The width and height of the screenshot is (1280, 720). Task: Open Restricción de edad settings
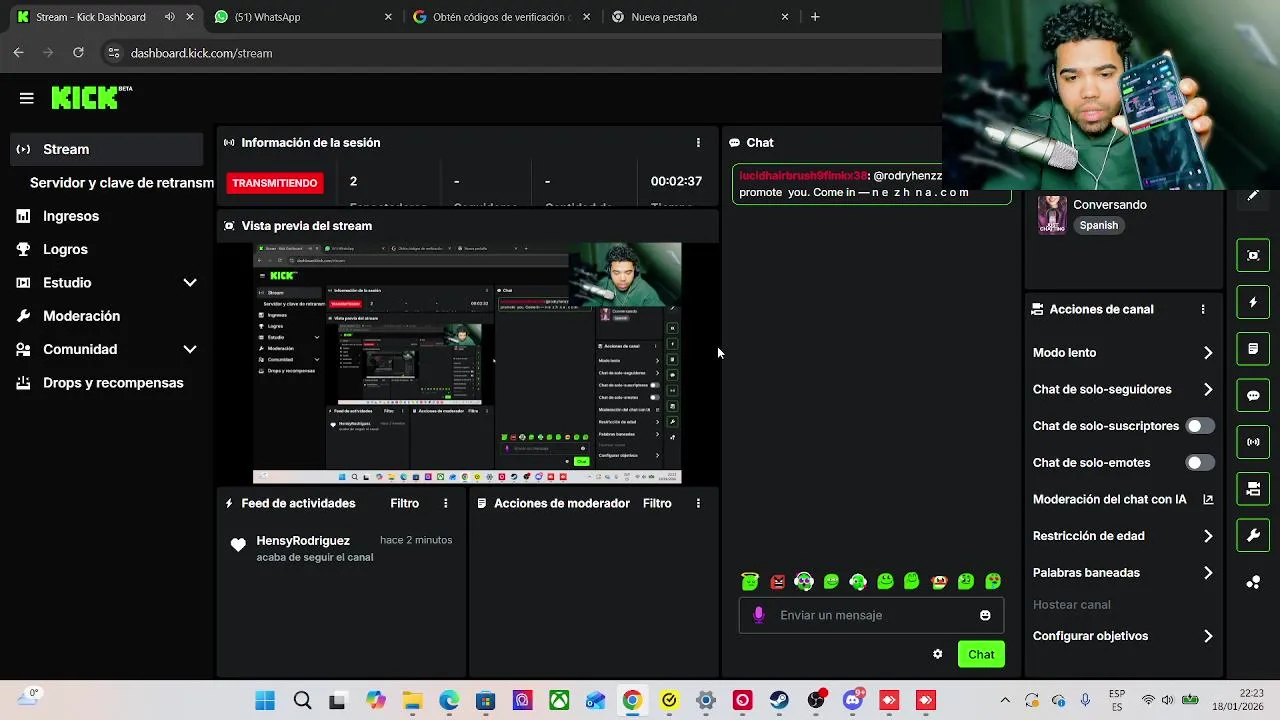[x=1122, y=536]
